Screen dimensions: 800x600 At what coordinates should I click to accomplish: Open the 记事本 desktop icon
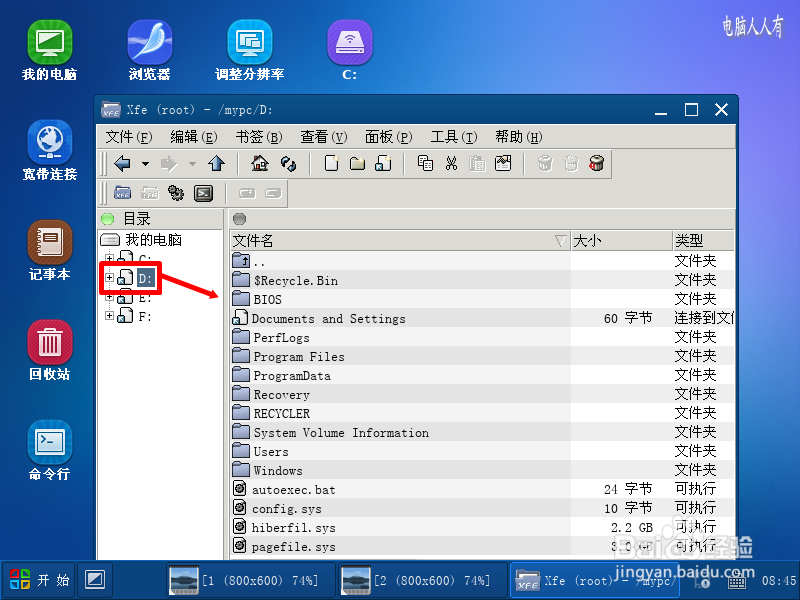click(49, 251)
